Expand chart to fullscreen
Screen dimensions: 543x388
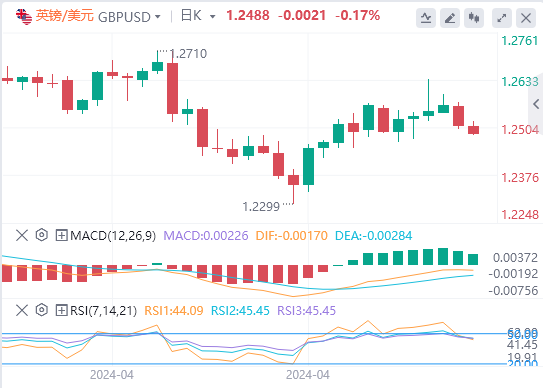pyautogui.click(x=502, y=18)
